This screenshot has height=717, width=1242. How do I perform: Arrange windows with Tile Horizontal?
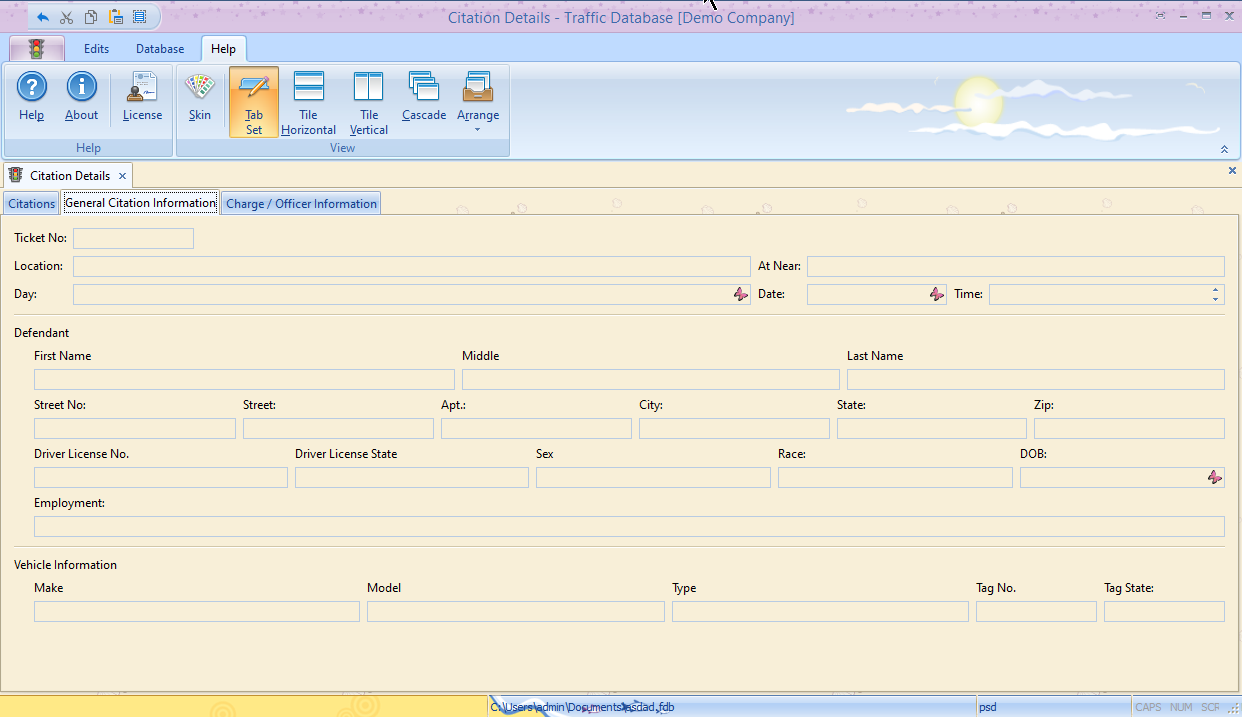[x=308, y=102]
